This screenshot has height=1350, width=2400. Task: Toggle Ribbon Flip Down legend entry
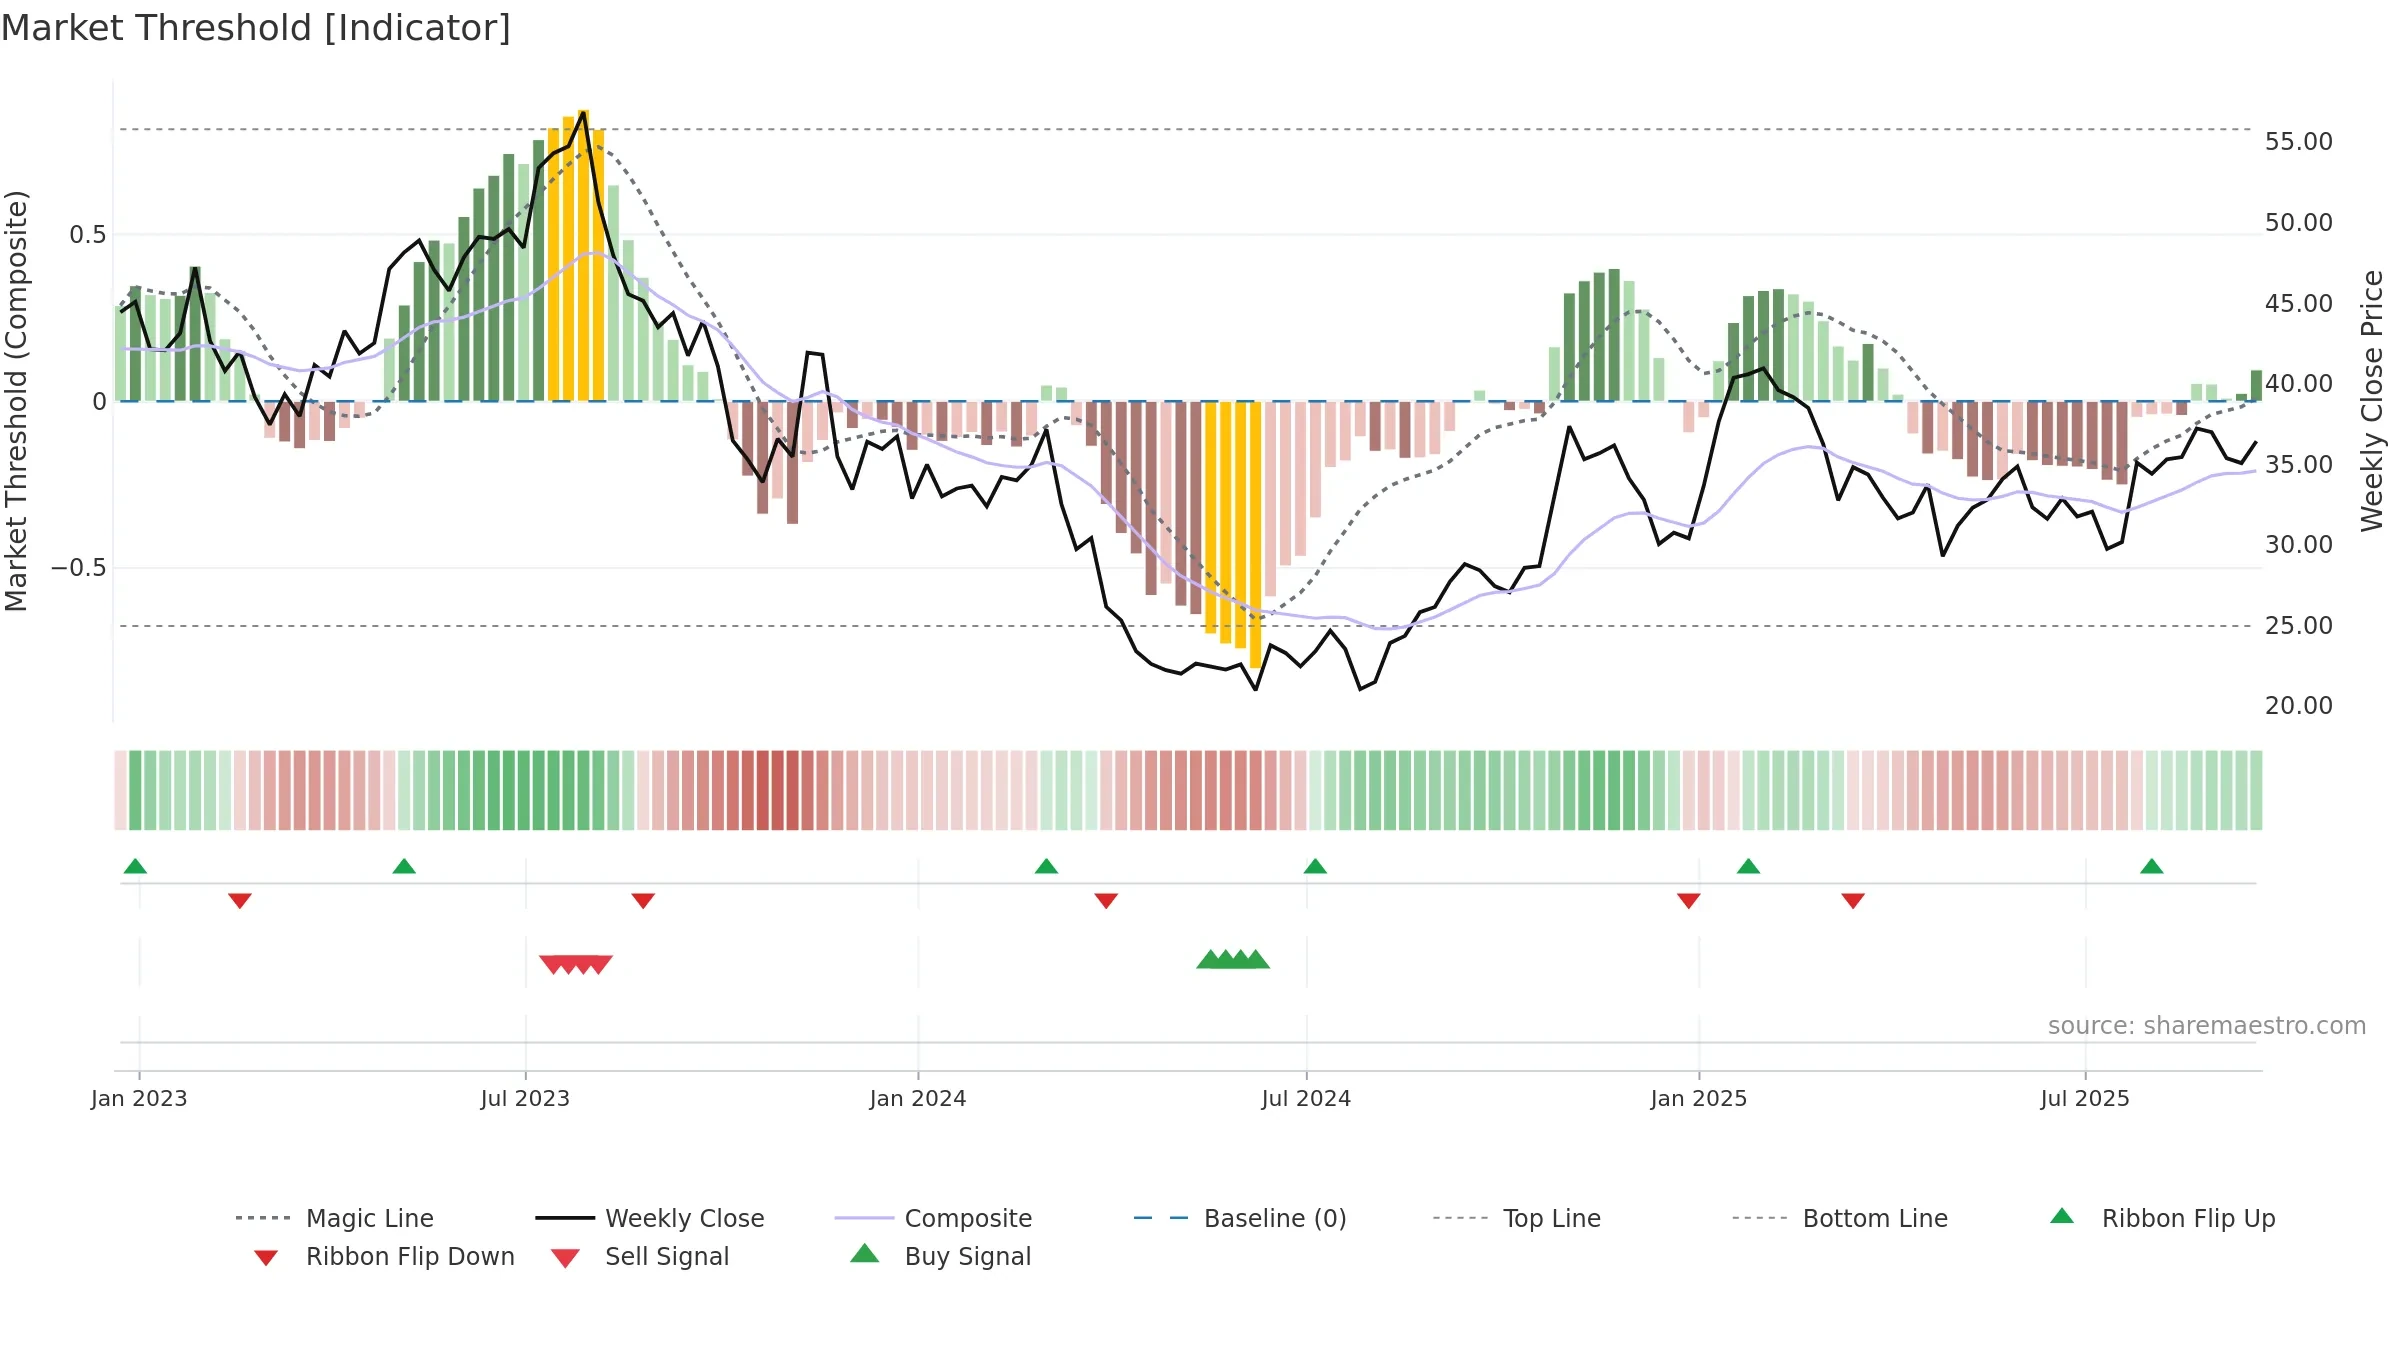[384, 1256]
